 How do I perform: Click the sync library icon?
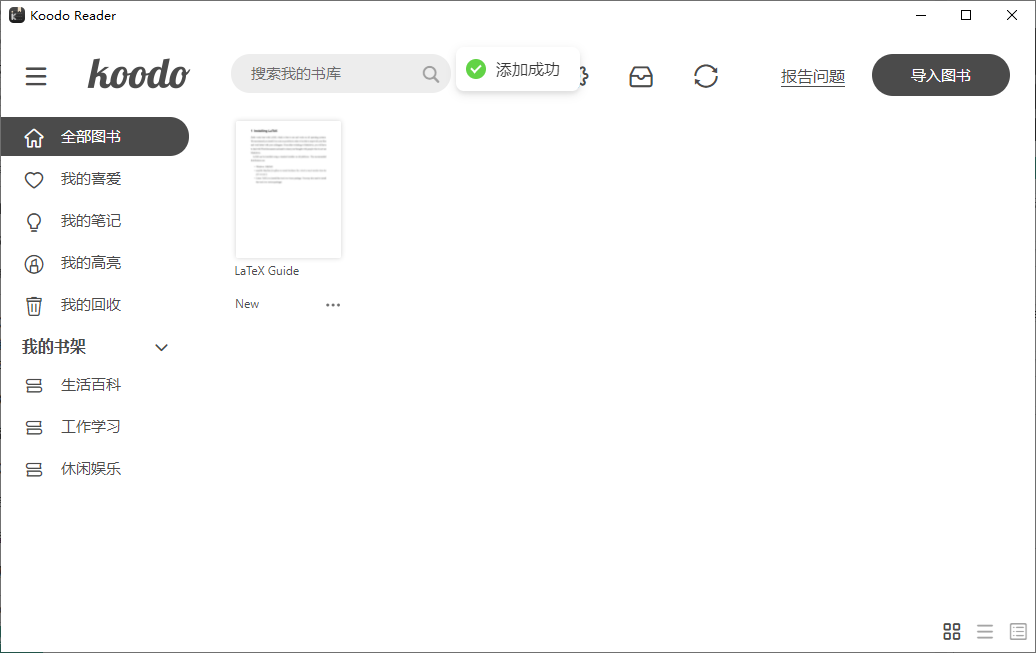706,75
